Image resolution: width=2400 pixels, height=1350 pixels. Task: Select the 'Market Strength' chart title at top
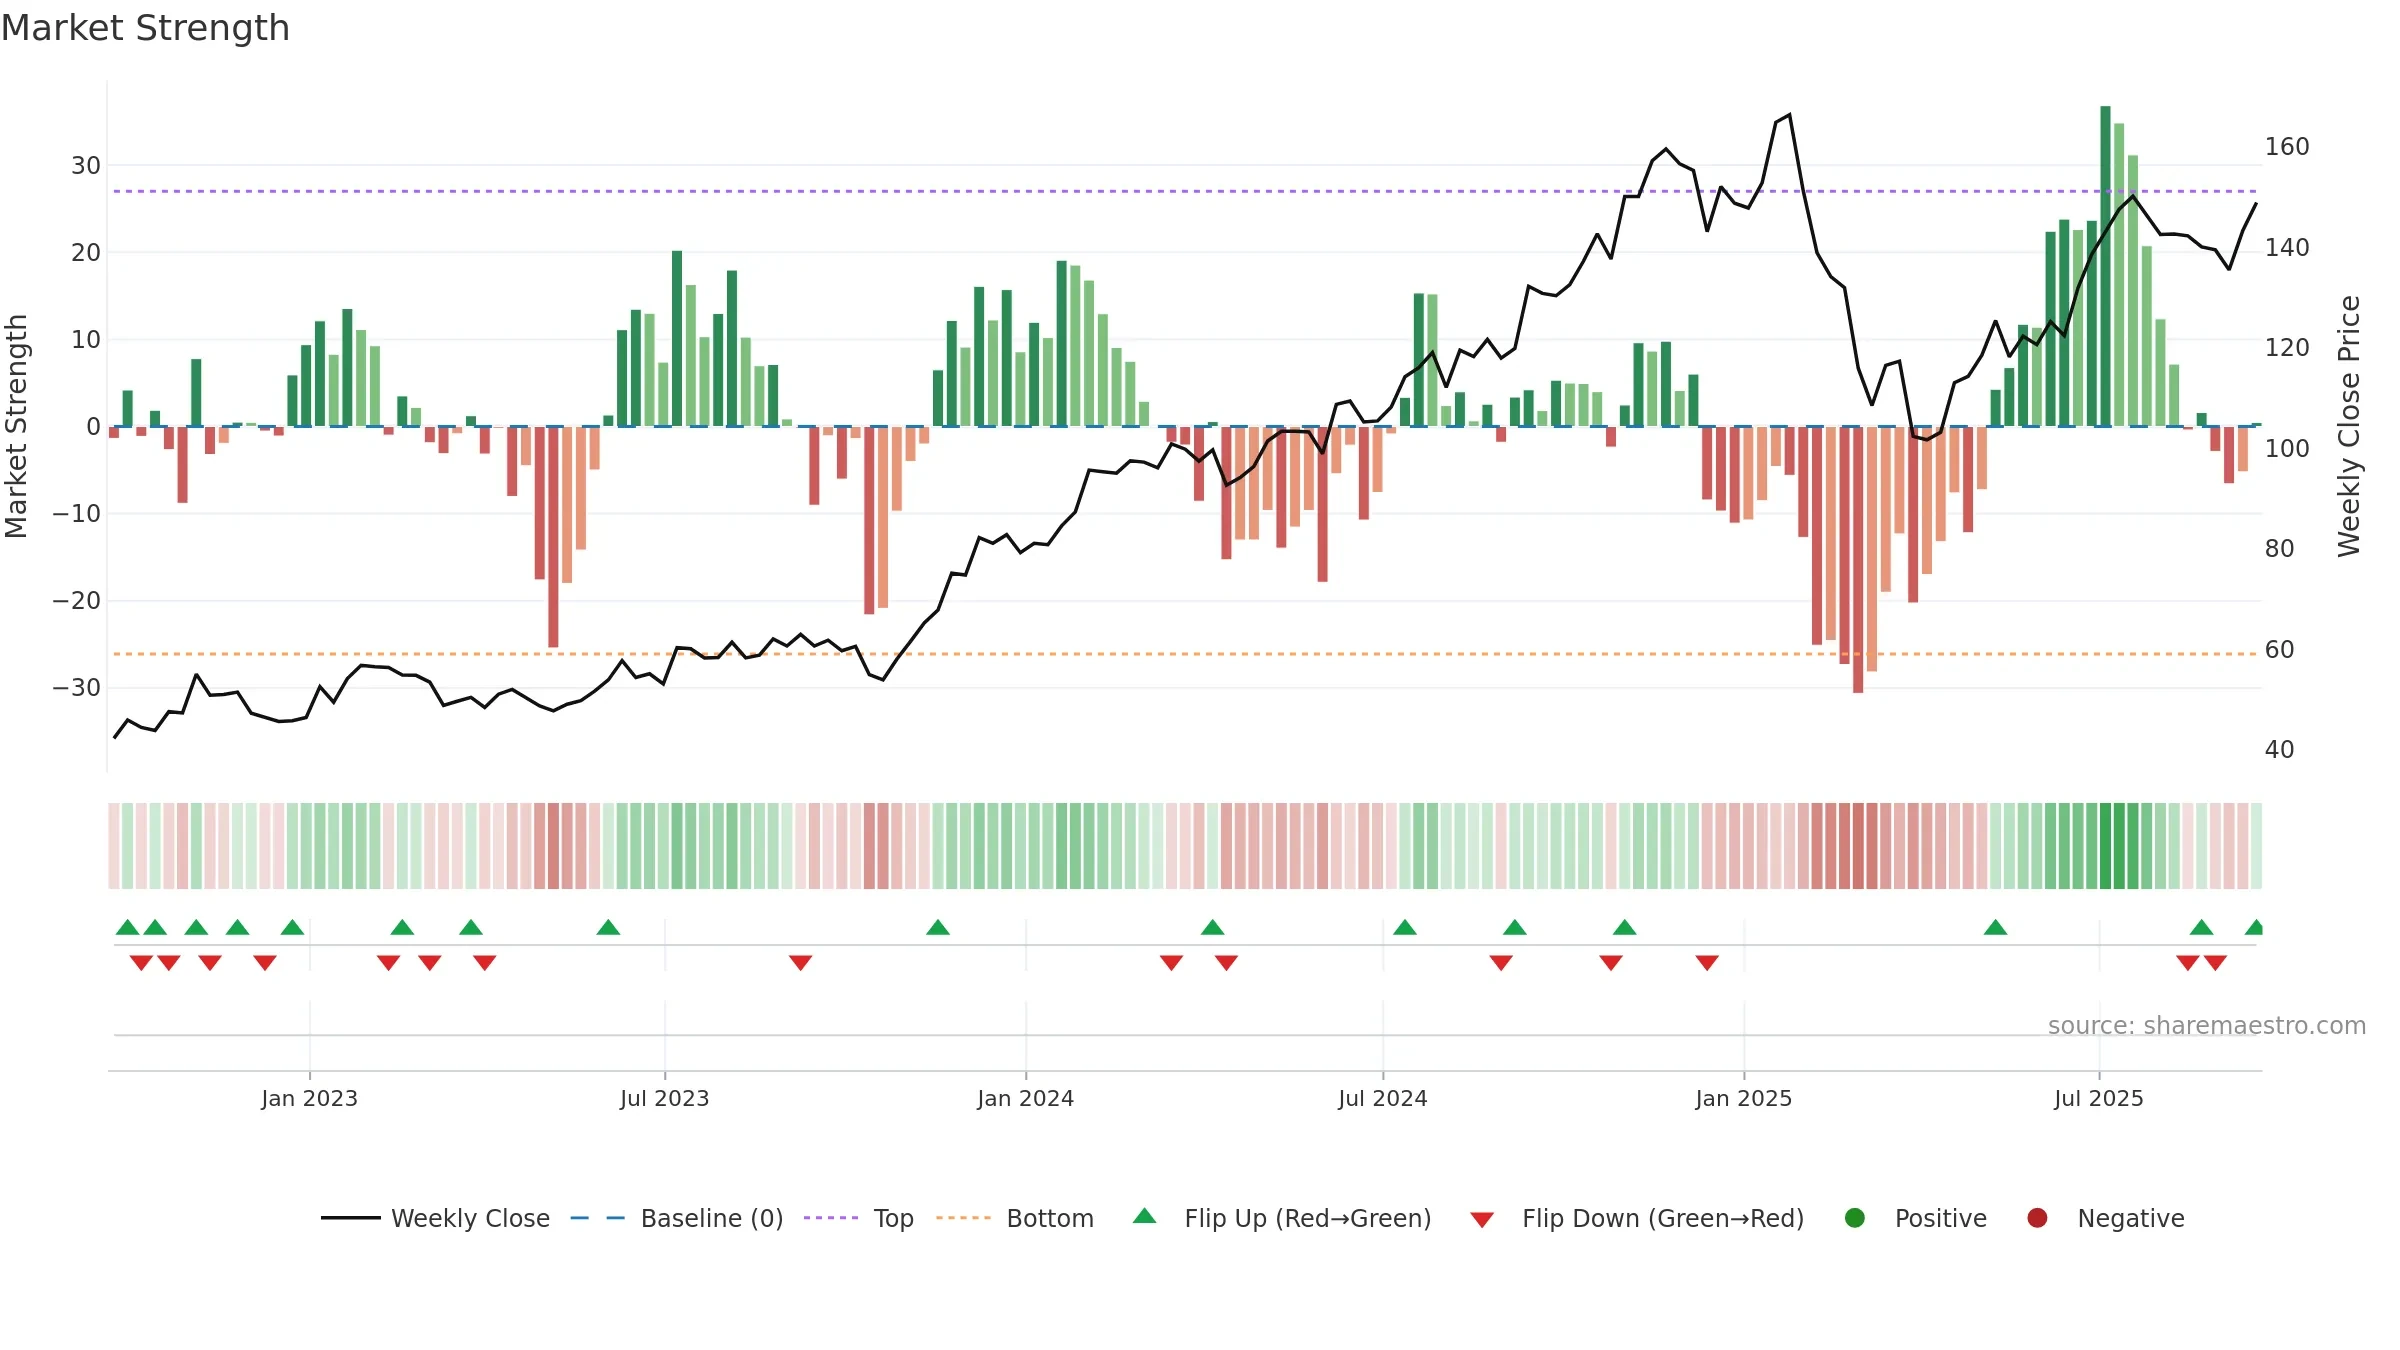pos(145,28)
